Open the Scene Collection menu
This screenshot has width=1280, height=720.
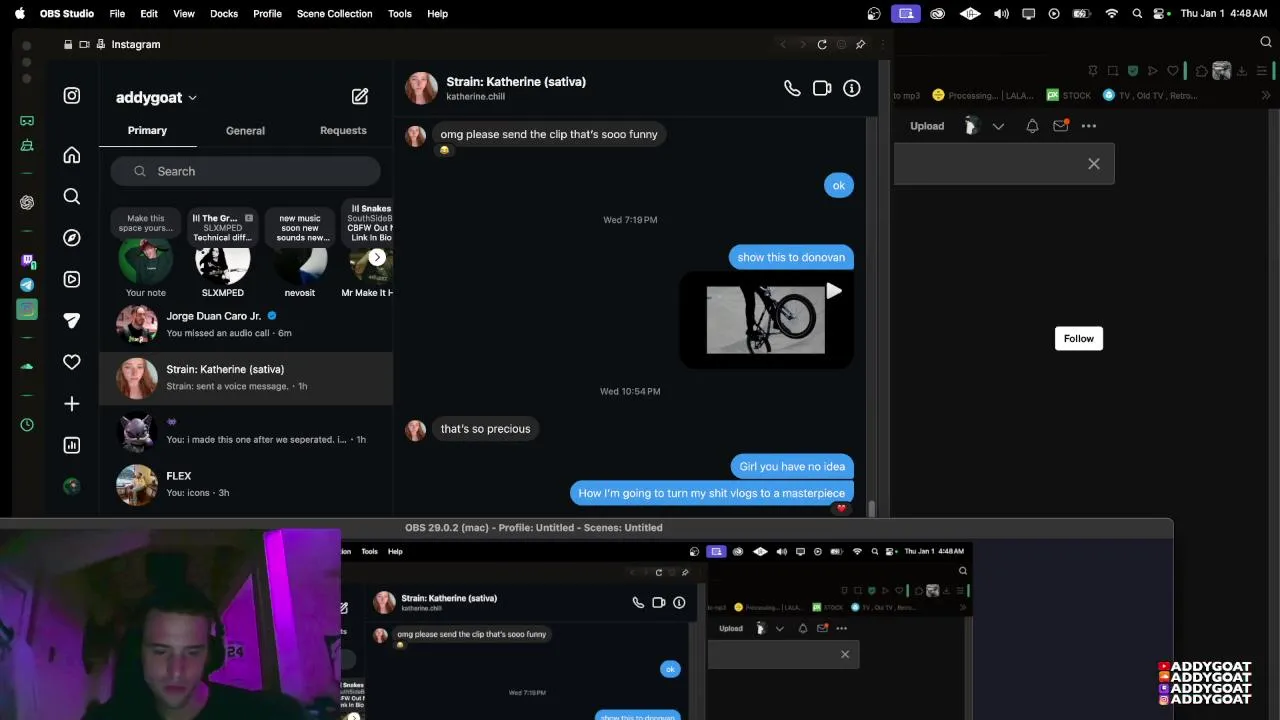pos(334,14)
